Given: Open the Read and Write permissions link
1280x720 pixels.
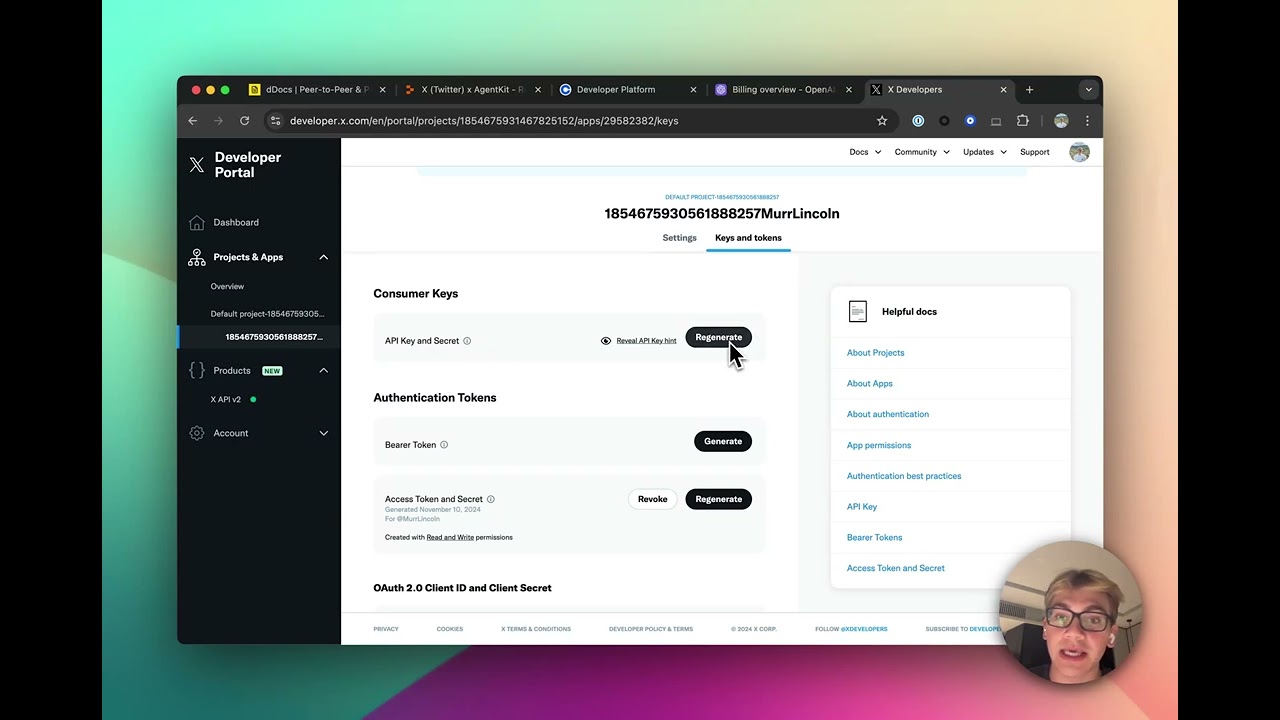Looking at the screenshot, I should pos(450,537).
